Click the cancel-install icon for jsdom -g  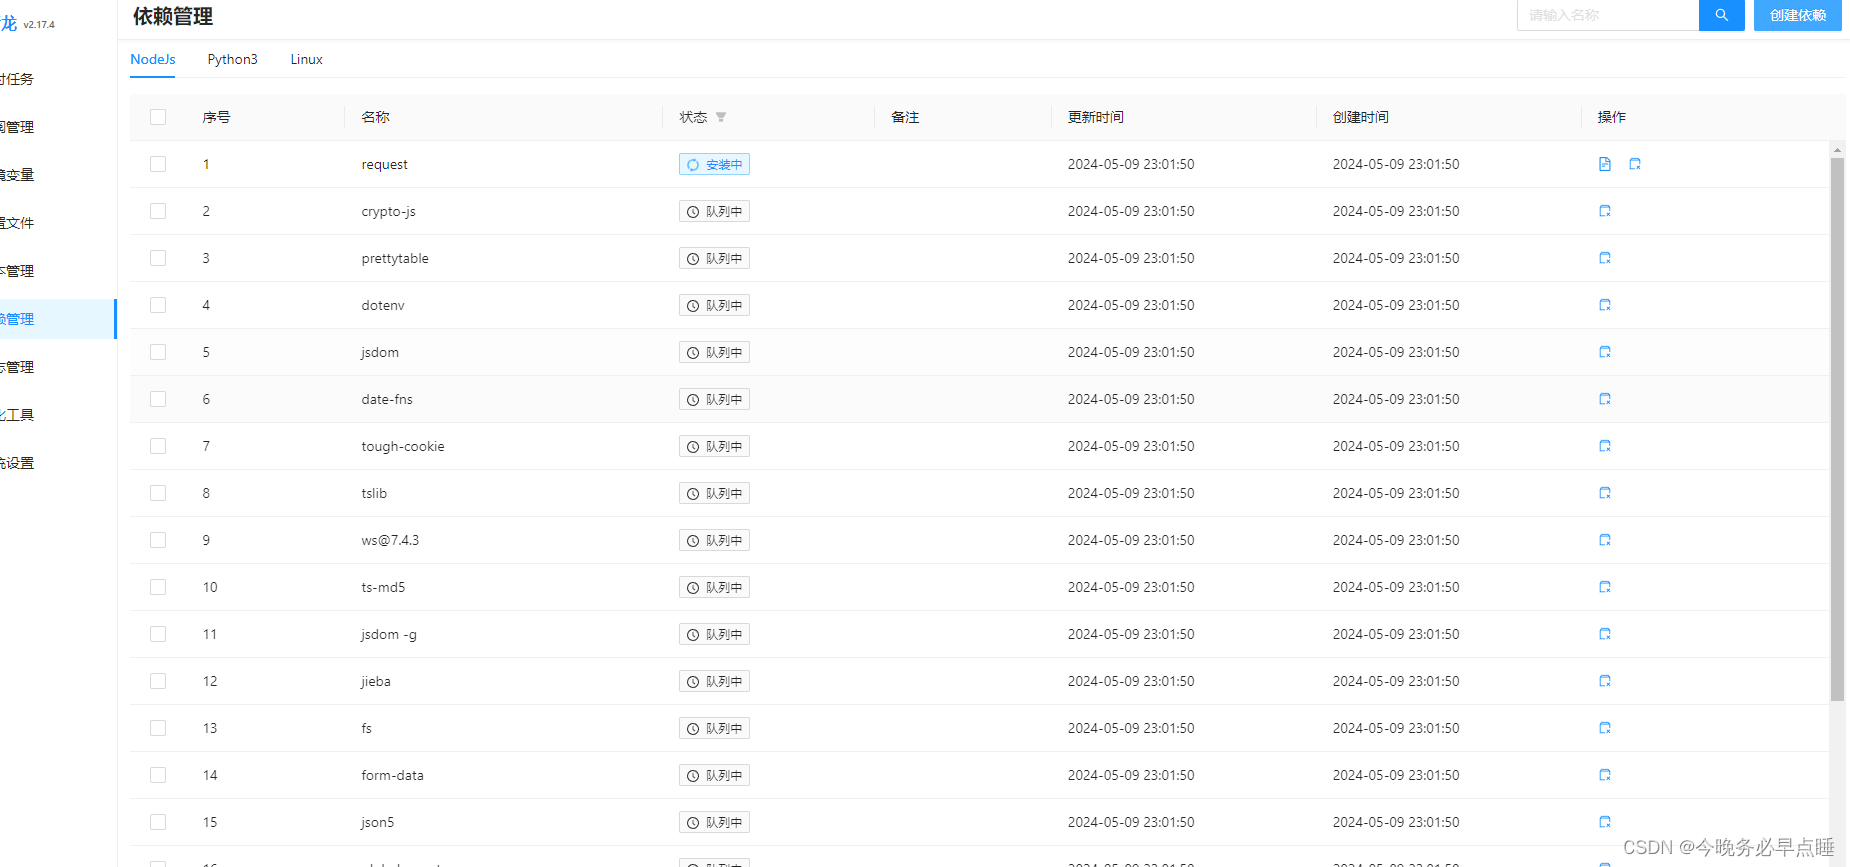(1604, 634)
